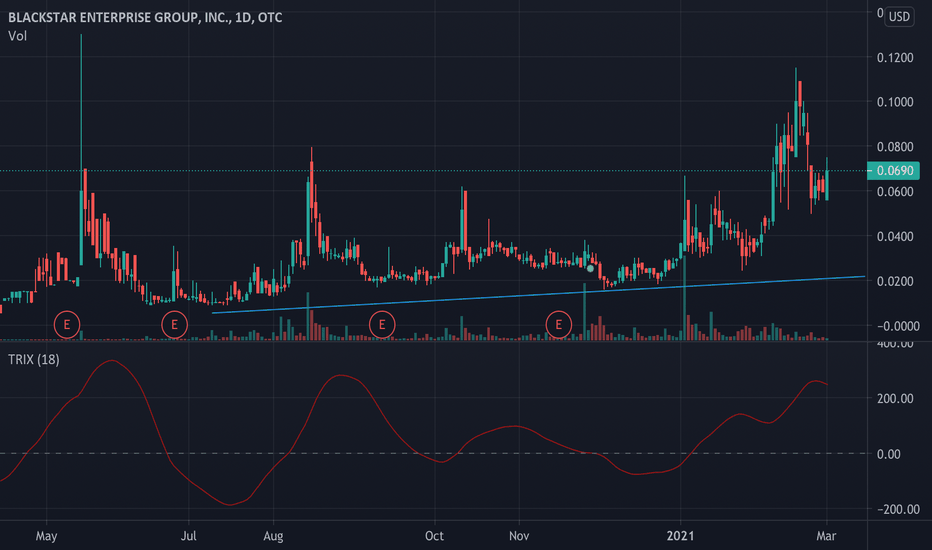Click the 2021 label on time axis
The height and width of the screenshot is (550, 932).
[680, 536]
